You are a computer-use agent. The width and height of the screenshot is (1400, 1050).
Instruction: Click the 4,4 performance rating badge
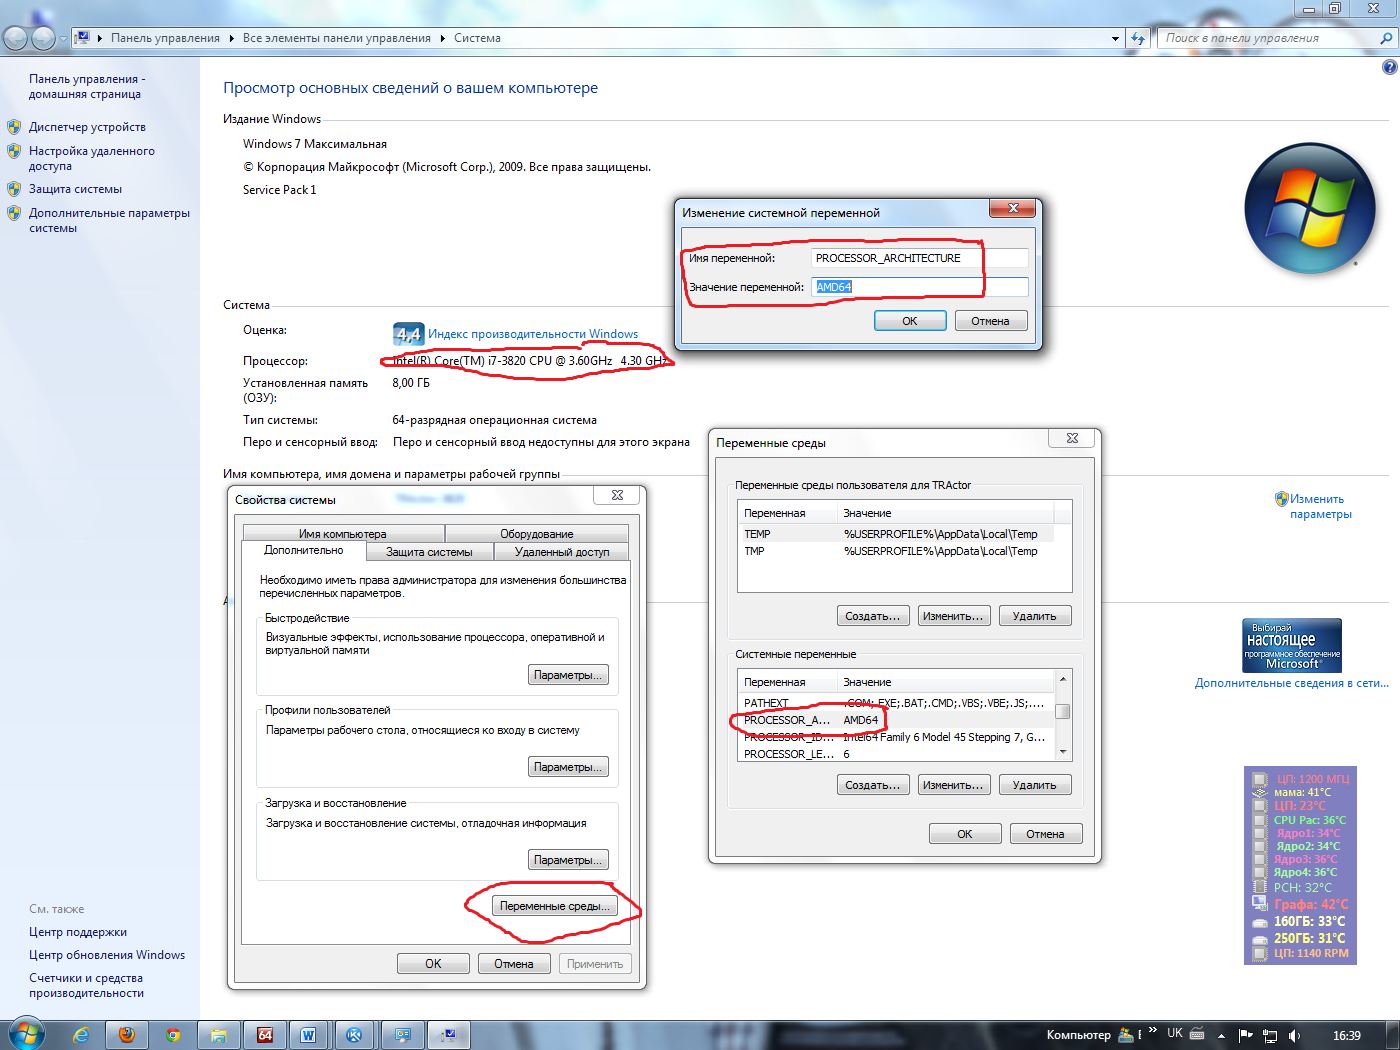(x=407, y=334)
